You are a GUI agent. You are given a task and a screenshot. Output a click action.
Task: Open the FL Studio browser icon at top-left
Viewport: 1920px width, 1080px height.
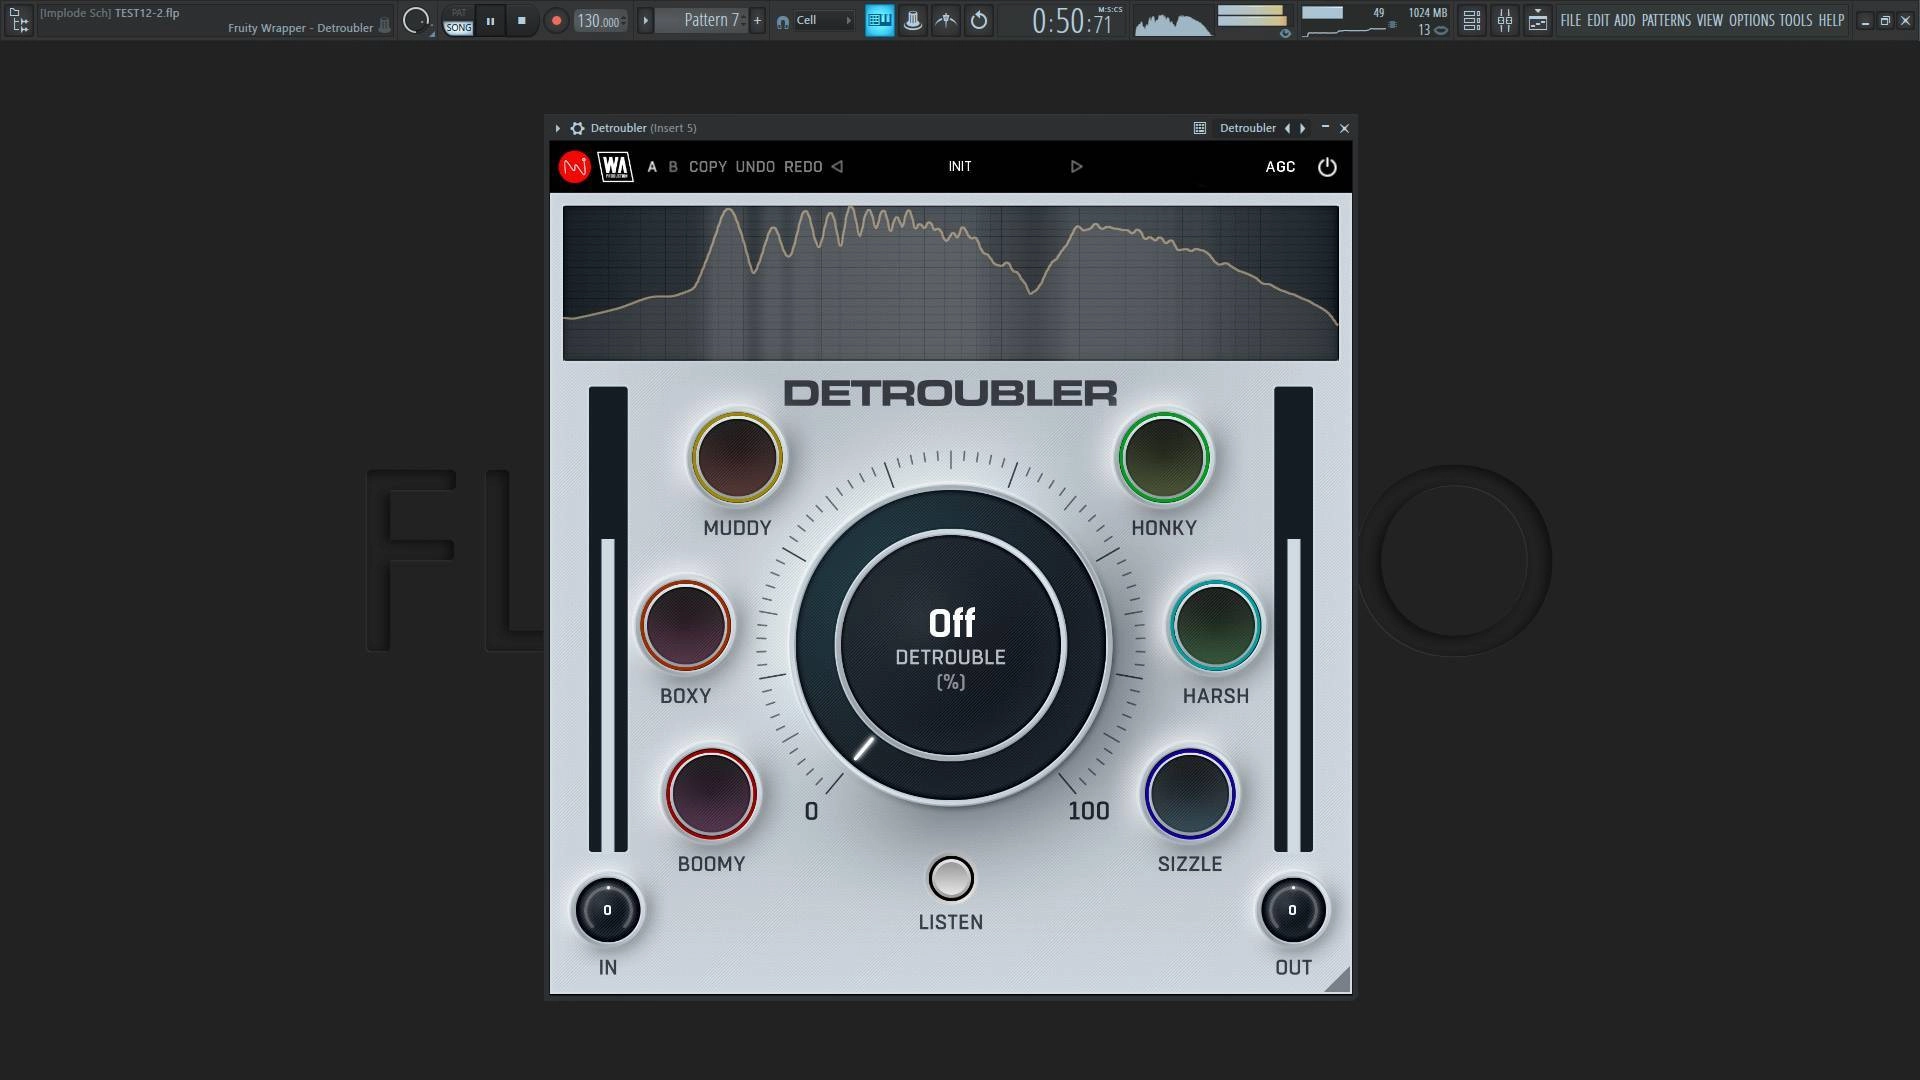tap(19, 20)
